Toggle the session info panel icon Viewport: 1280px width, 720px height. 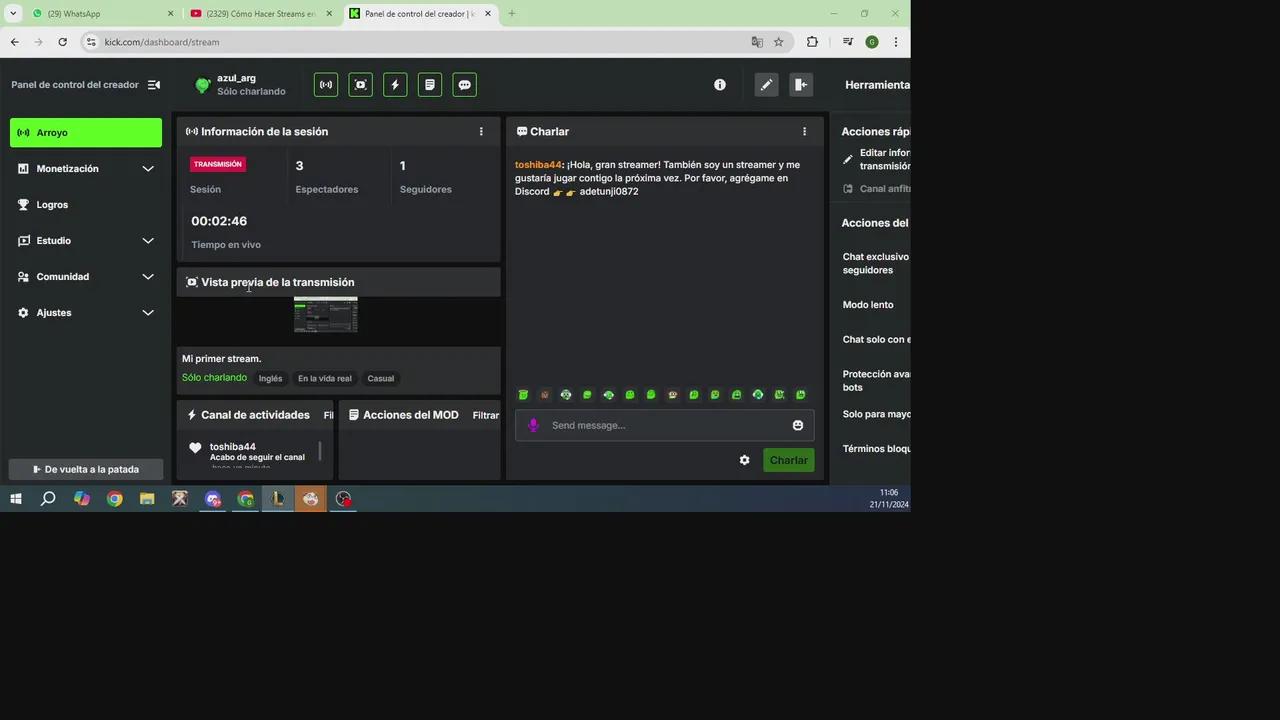pos(326,85)
